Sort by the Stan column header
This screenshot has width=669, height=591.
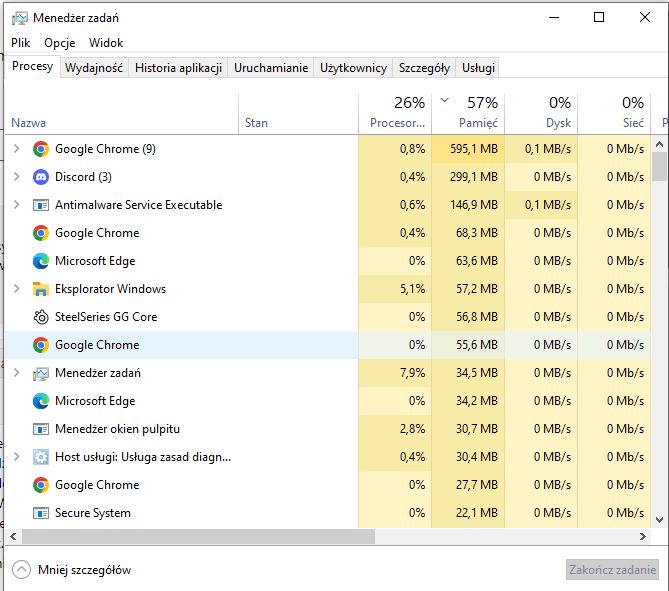click(299, 114)
